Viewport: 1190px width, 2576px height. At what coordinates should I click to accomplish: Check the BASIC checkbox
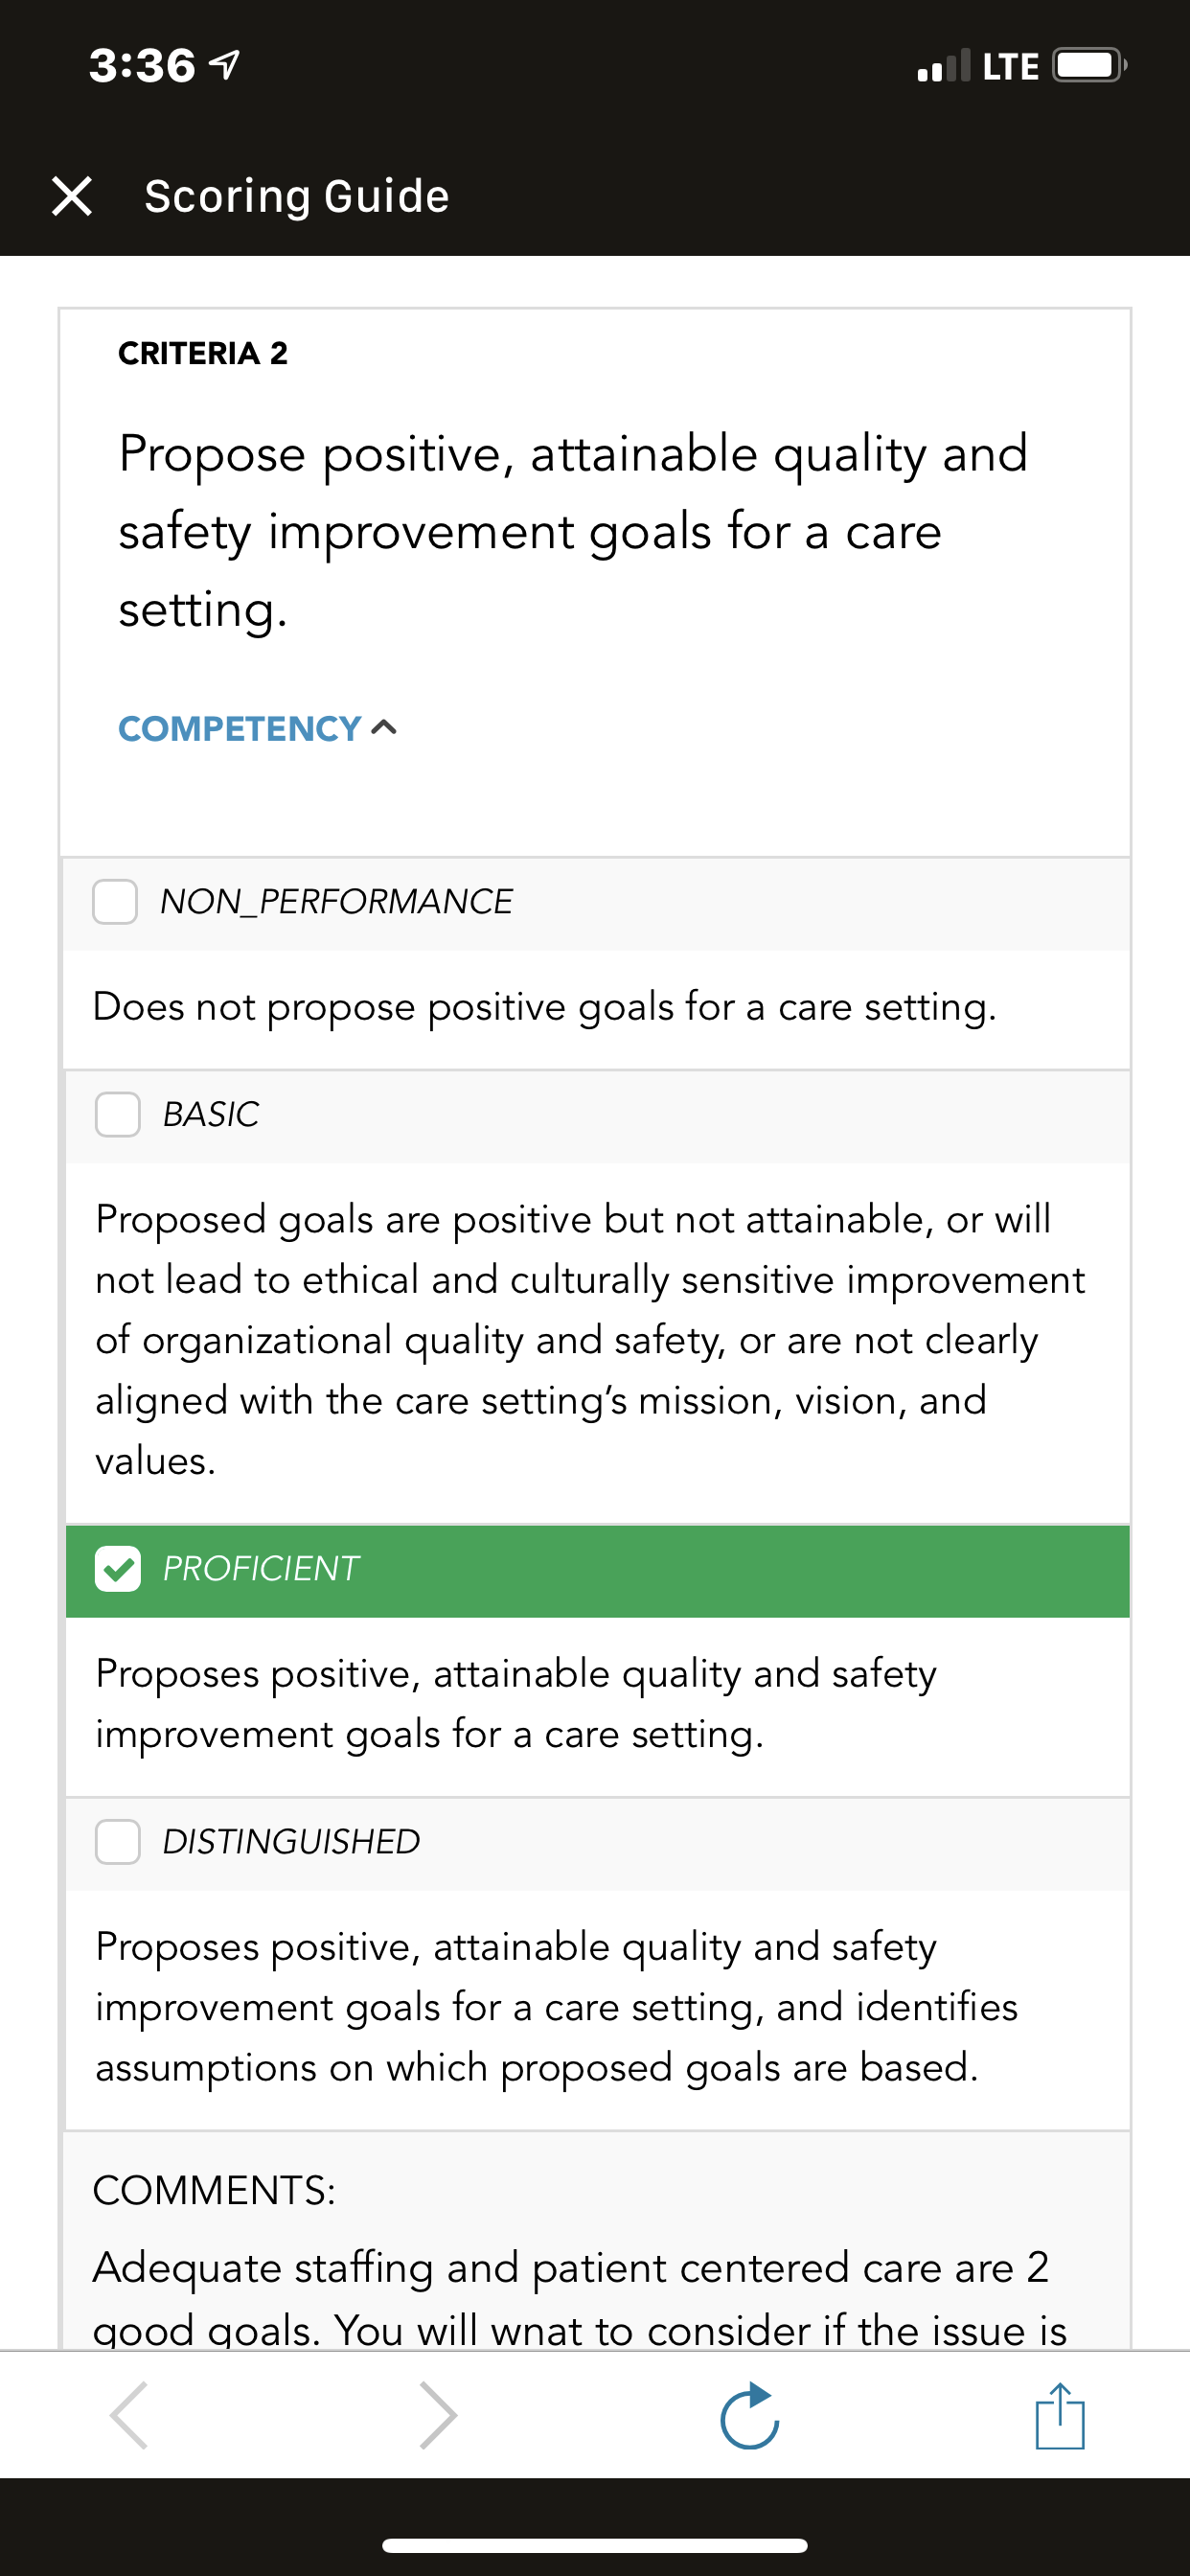118,1114
